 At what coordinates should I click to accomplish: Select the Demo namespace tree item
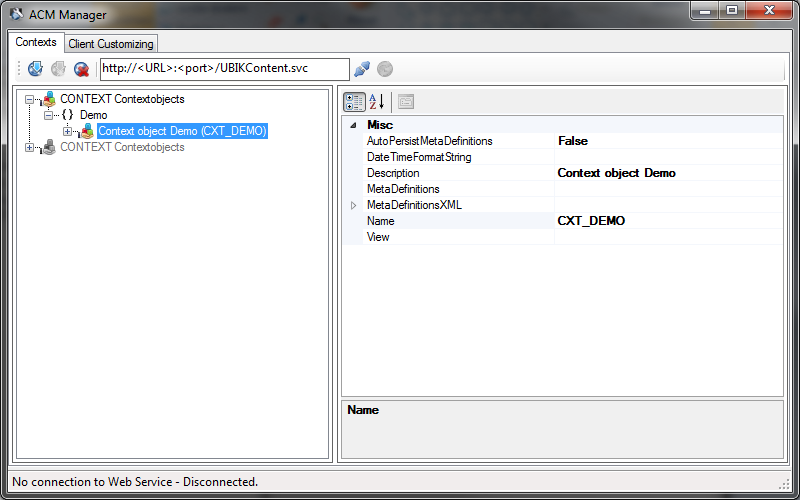pos(93,115)
